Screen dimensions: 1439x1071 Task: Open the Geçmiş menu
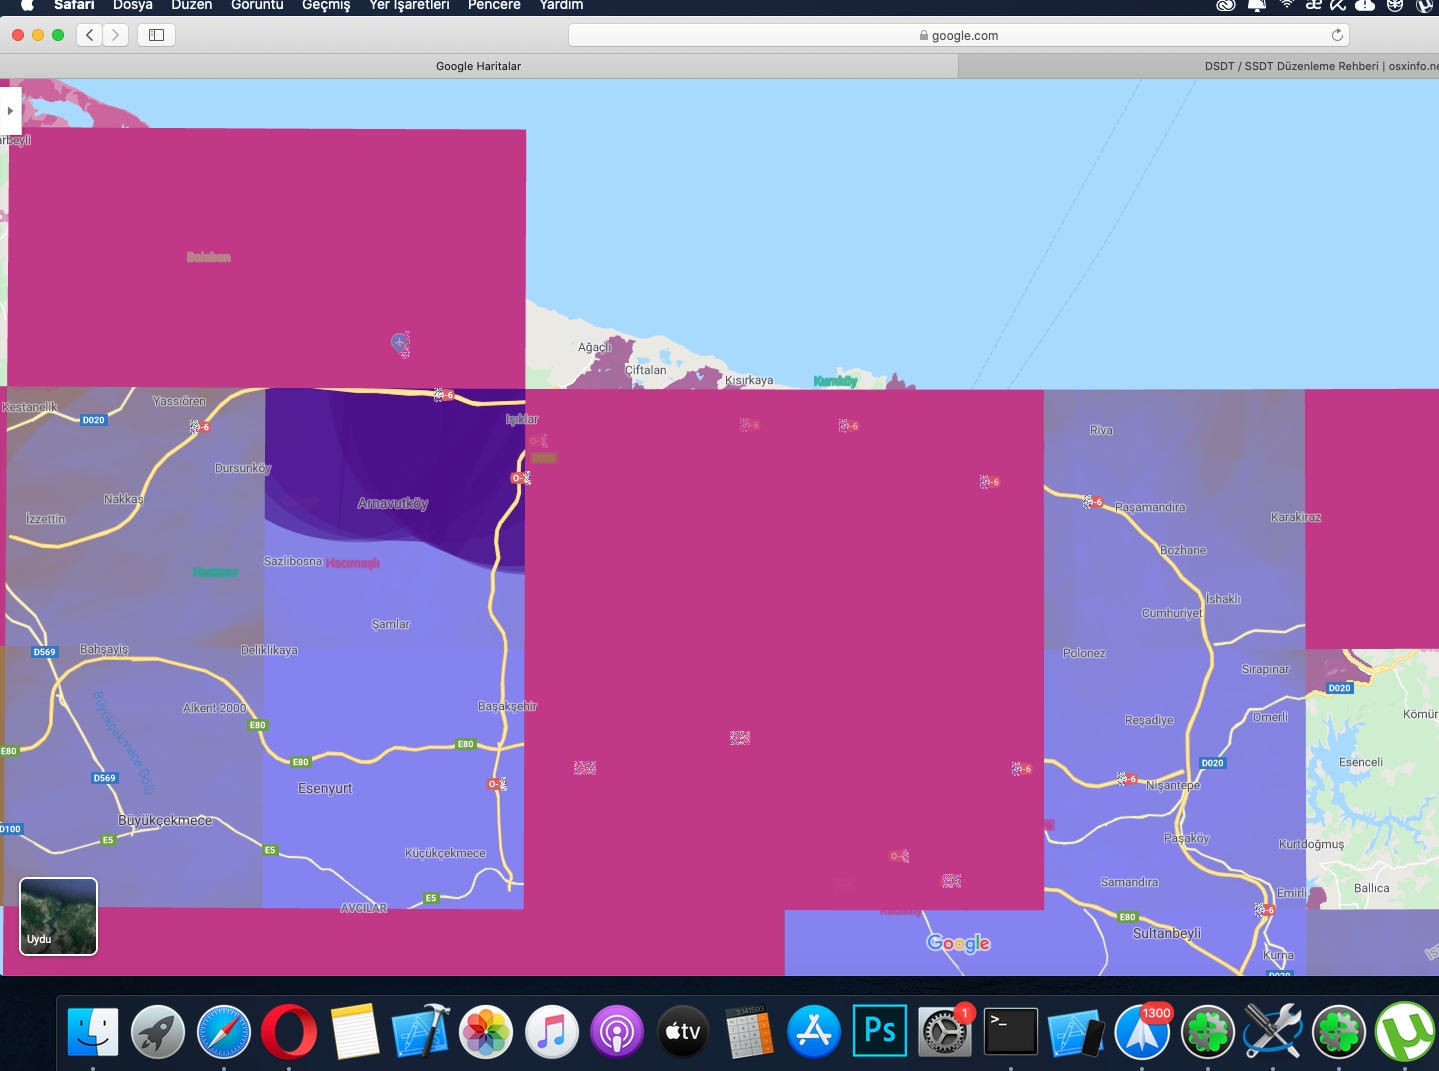(x=326, y=5)
